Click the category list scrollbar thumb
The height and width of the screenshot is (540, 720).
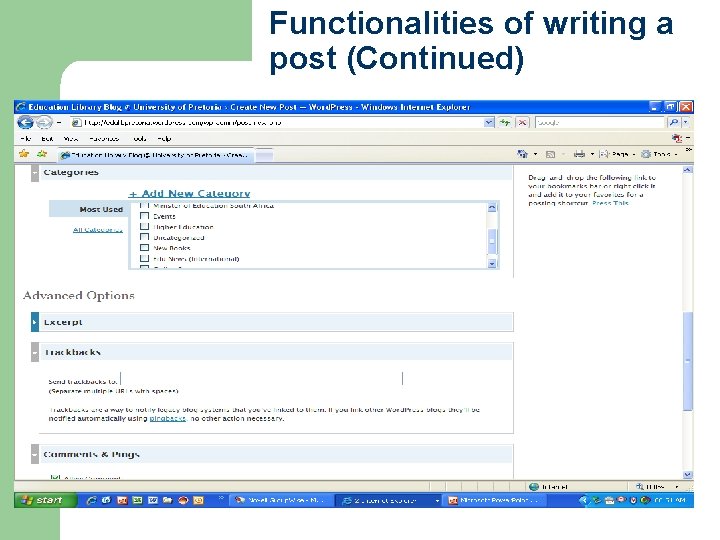tap(492, 241)
